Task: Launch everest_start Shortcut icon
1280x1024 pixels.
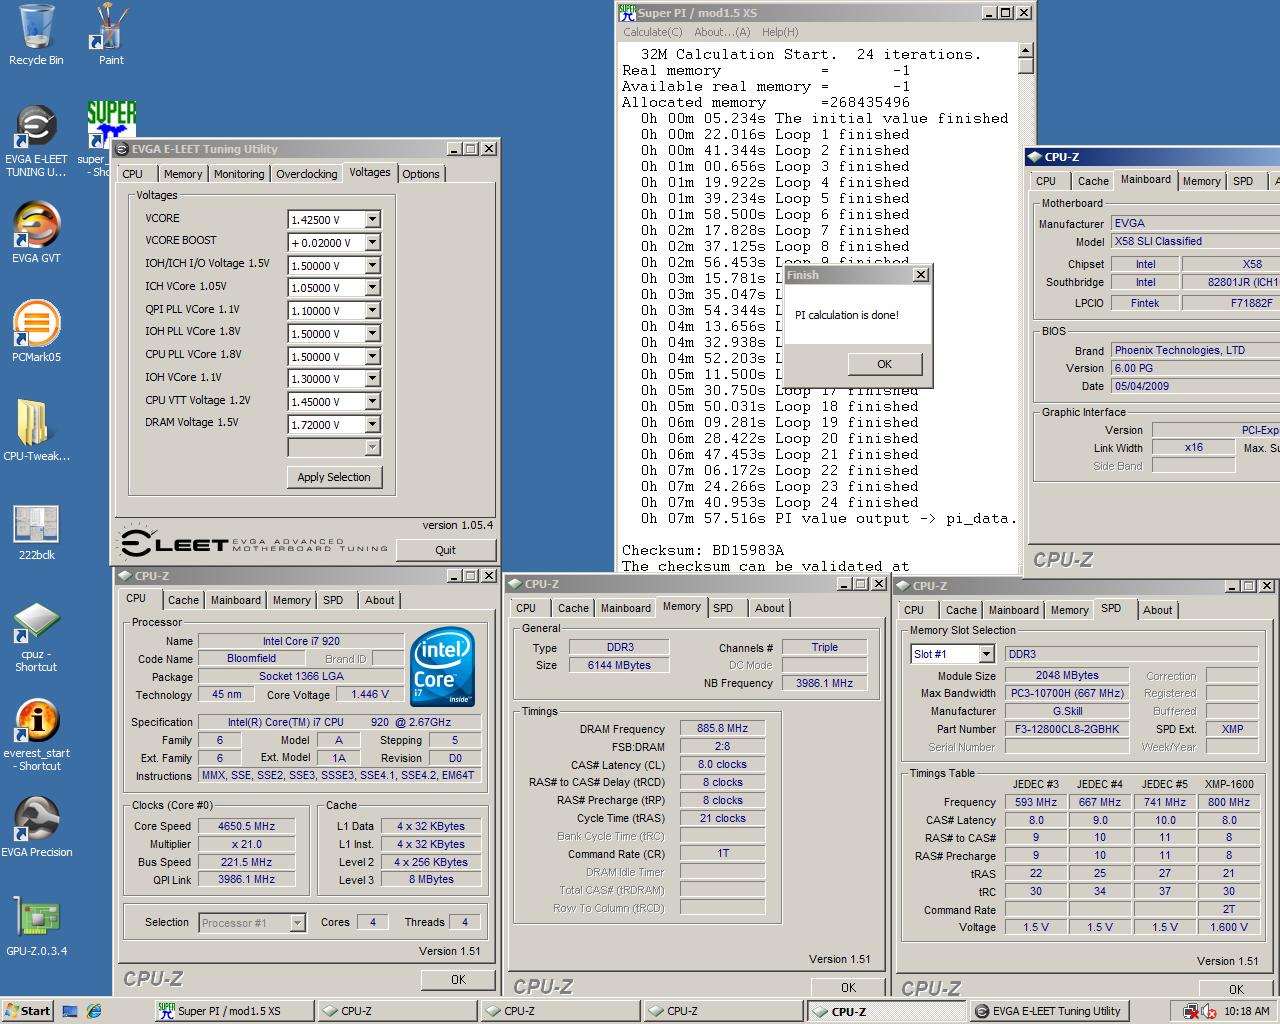Action: tap(36, 735)
